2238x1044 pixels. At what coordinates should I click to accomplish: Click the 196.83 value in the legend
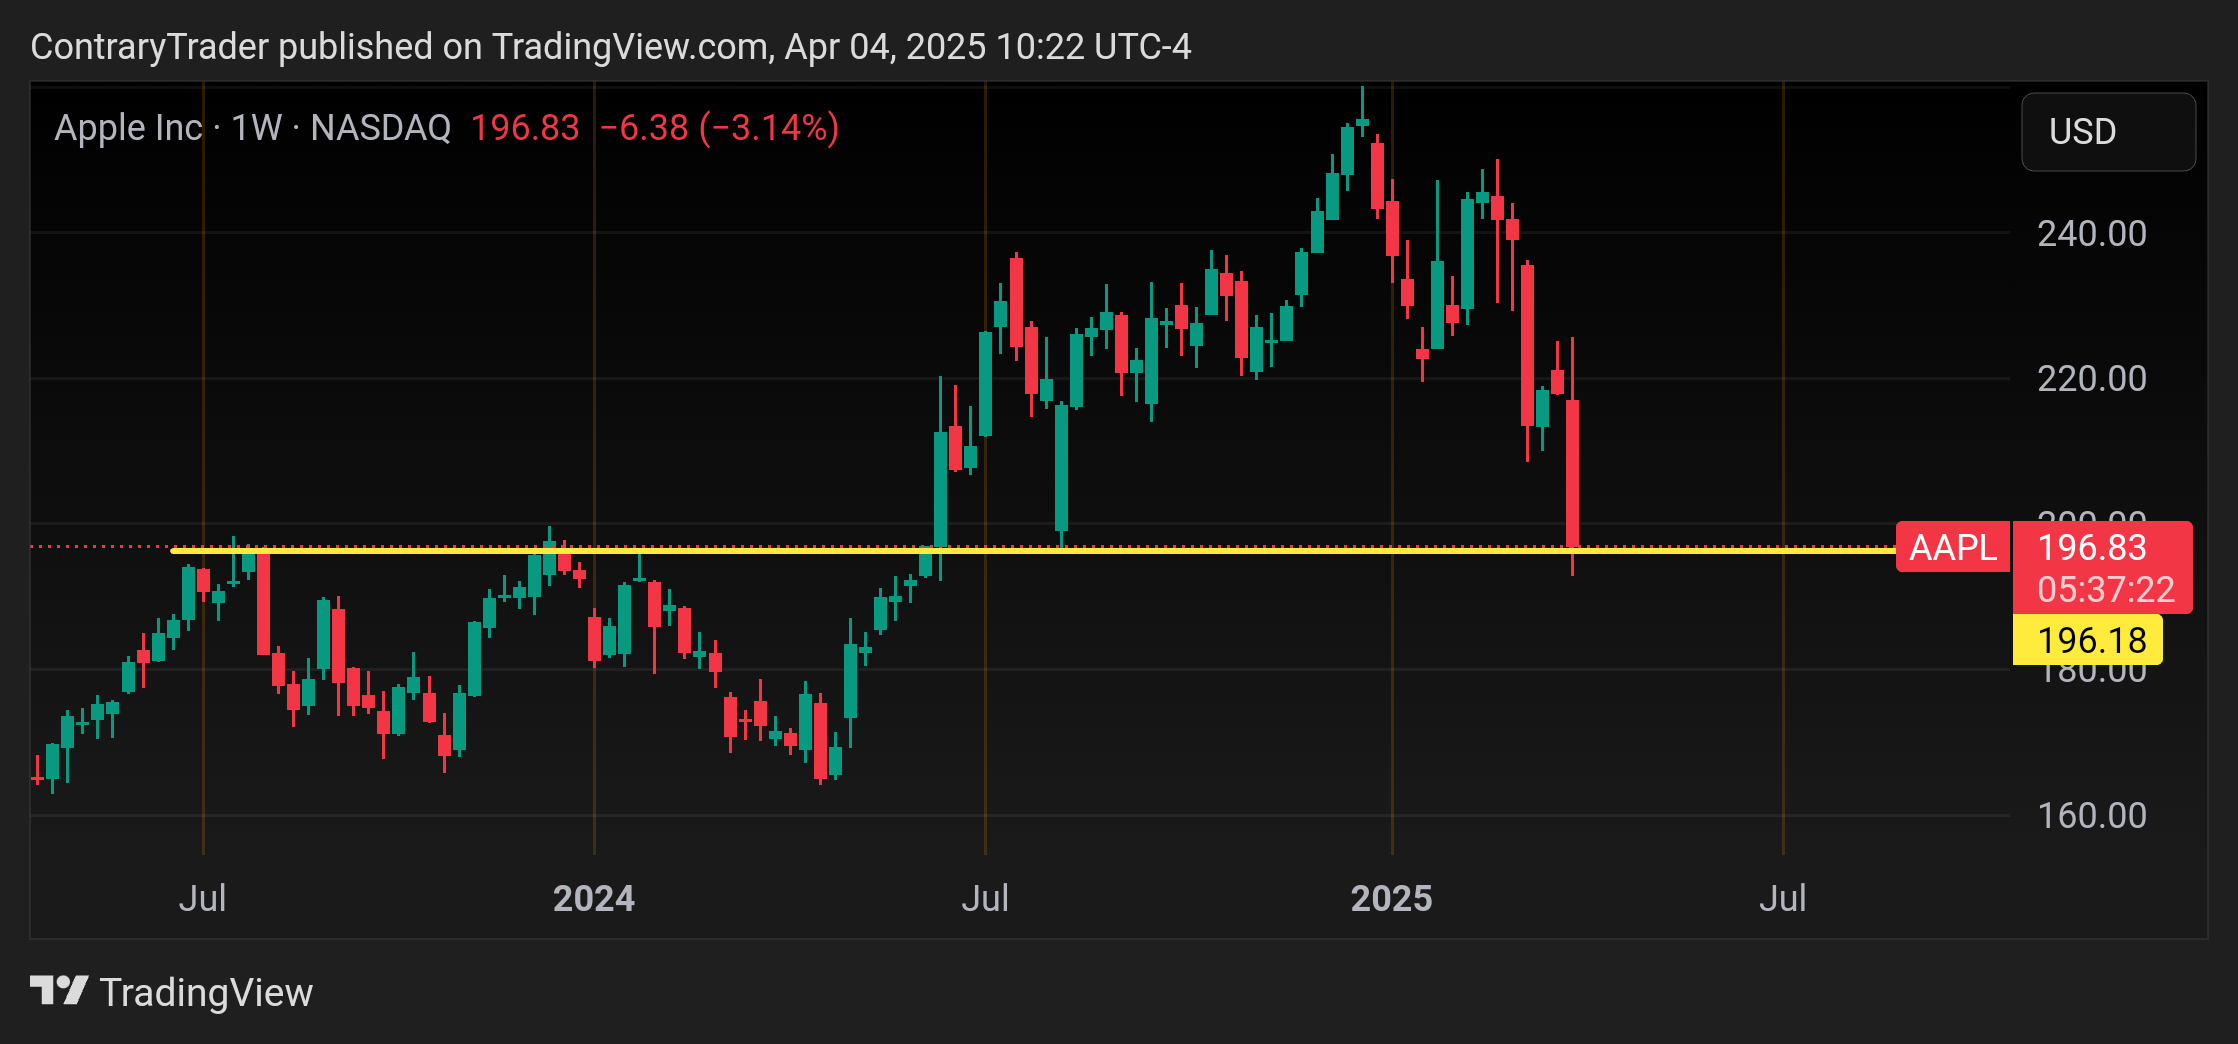[x=525, y=128]
